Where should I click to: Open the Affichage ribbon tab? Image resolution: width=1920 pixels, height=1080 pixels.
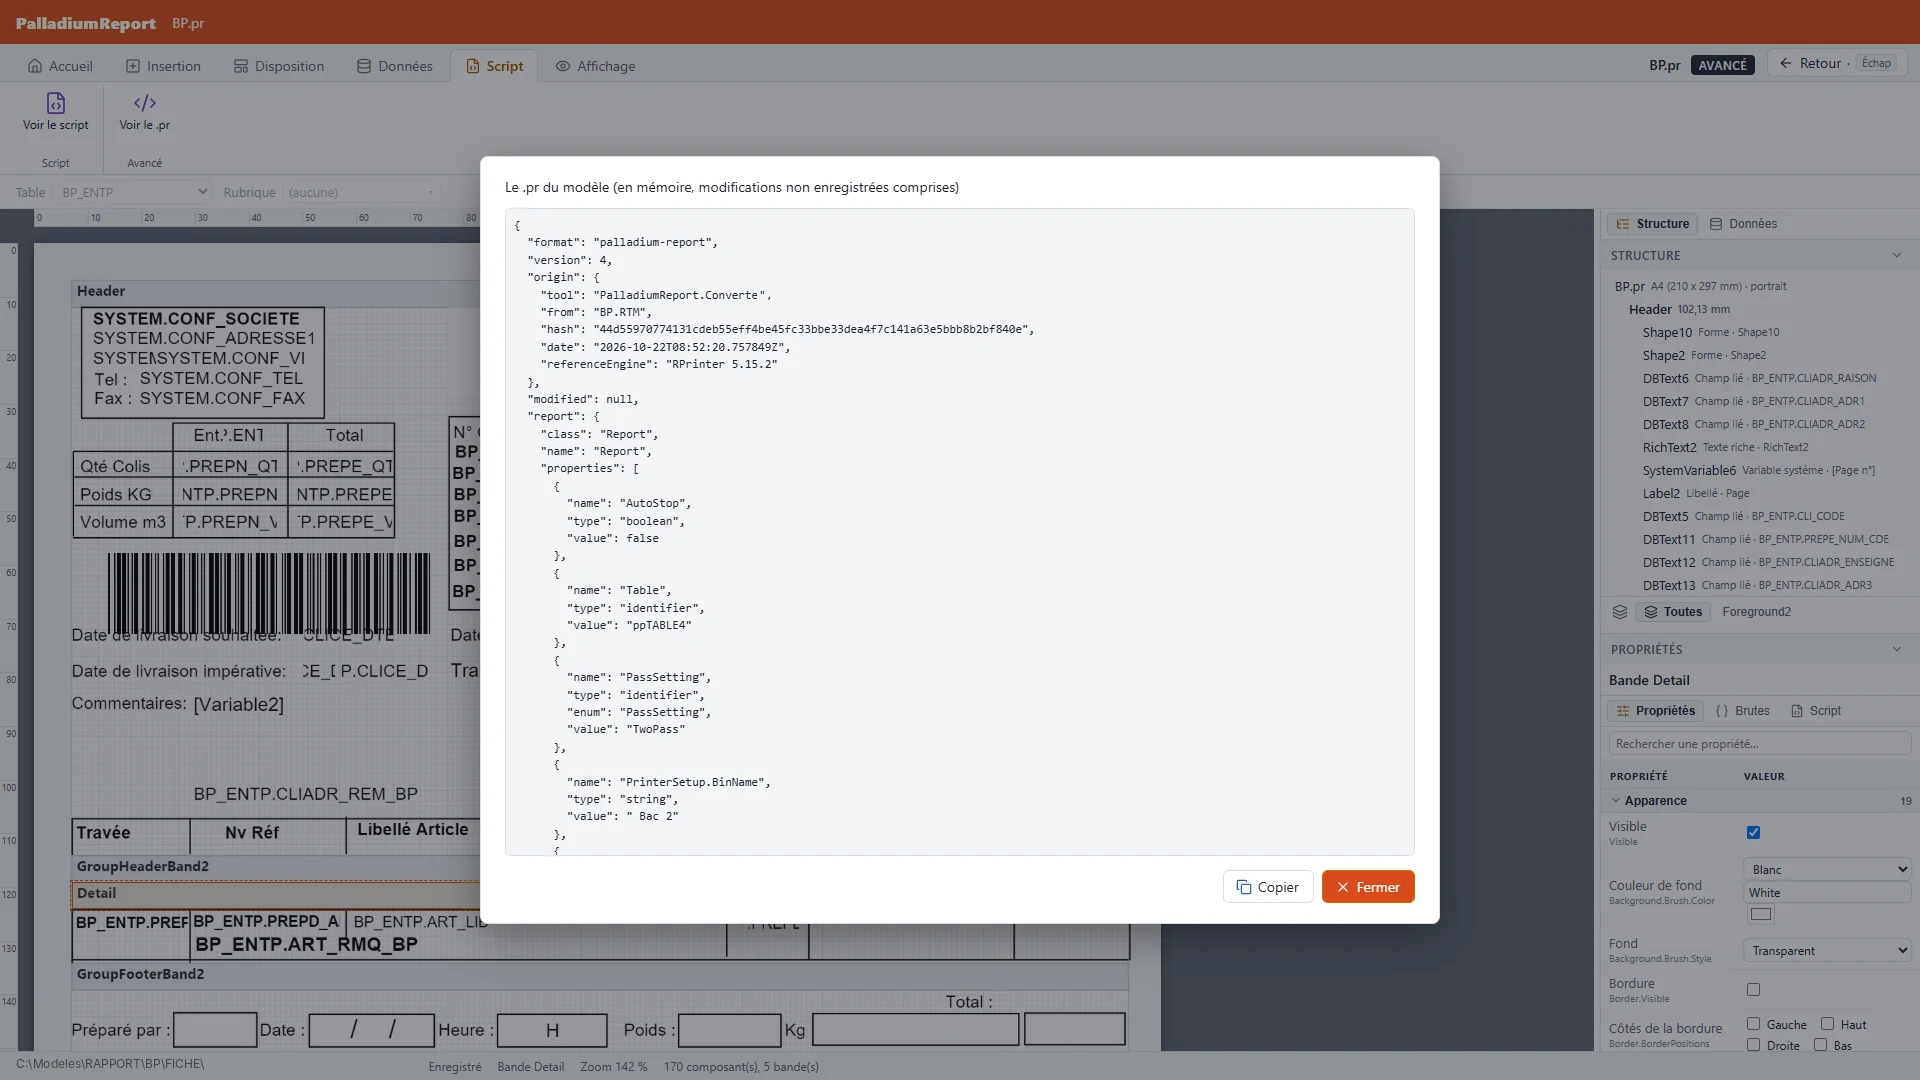596,66
